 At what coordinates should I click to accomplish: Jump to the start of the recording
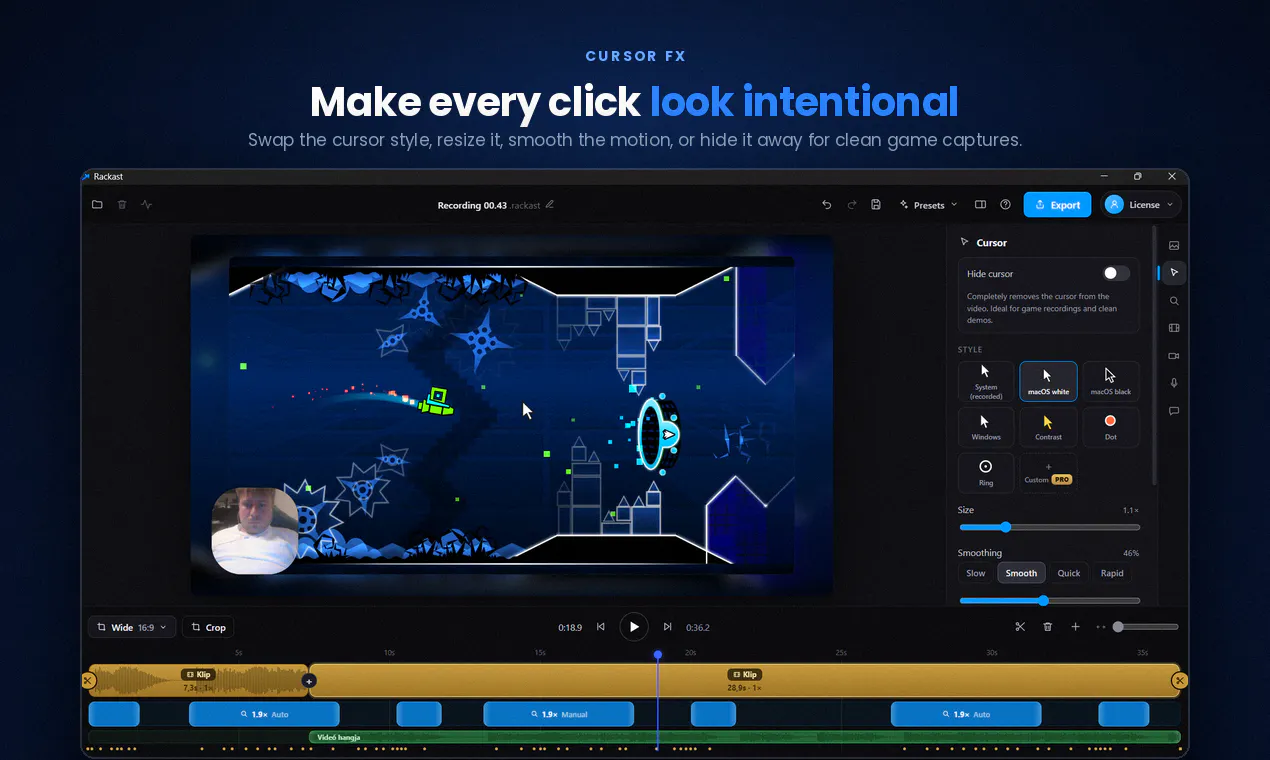tap(601, 627)
